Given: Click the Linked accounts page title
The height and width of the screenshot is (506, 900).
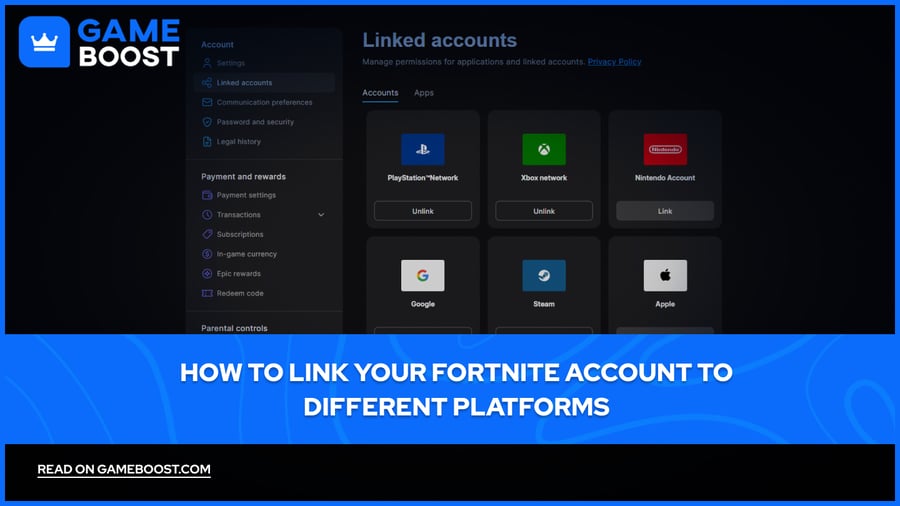Looking at the screenshot, I should coord(440,40).
